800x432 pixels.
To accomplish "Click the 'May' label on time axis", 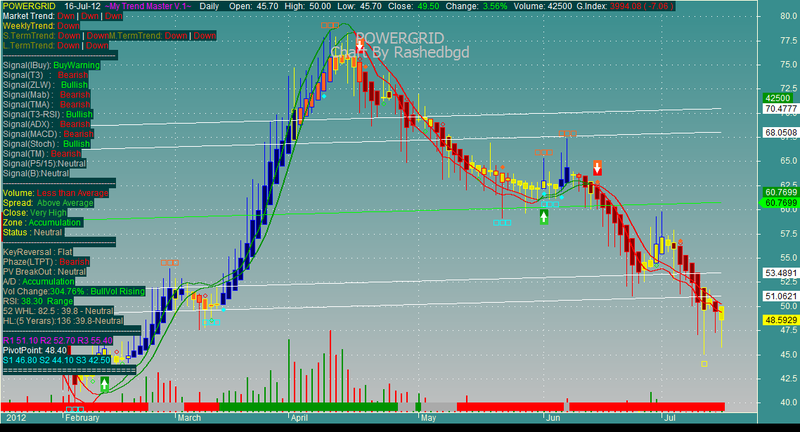I will pyautogui.click(x=429, y=418).
